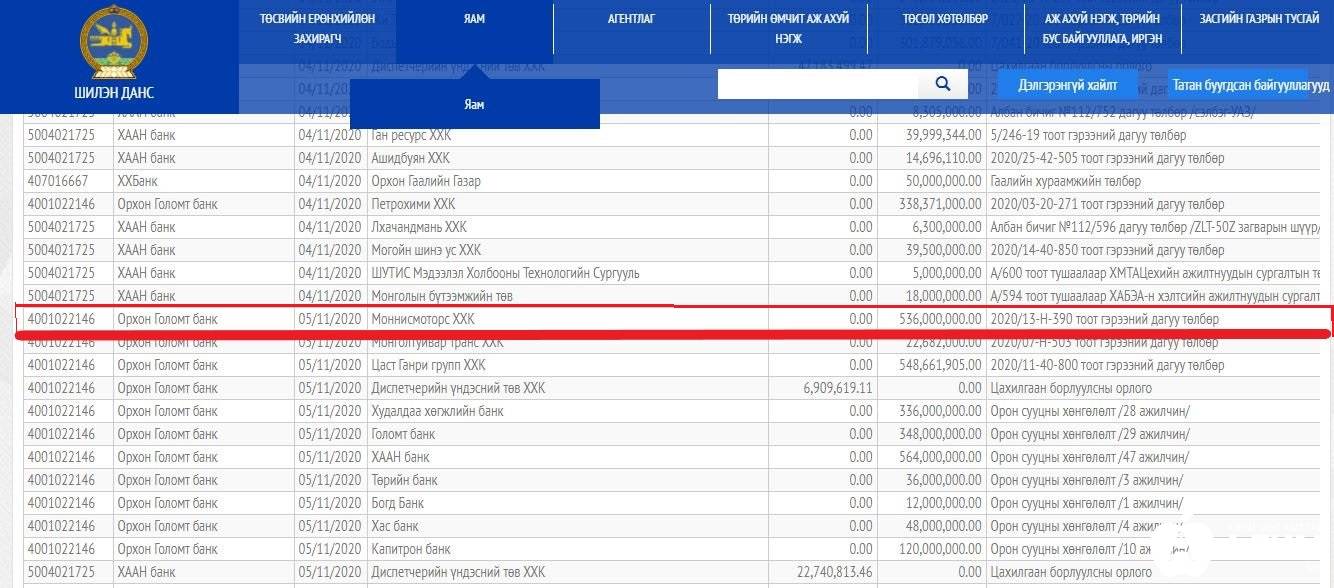1334x588 pixels.
Task: Go to the Төсөл хөтөлбөр section
Action: click(x=944, y=19)
